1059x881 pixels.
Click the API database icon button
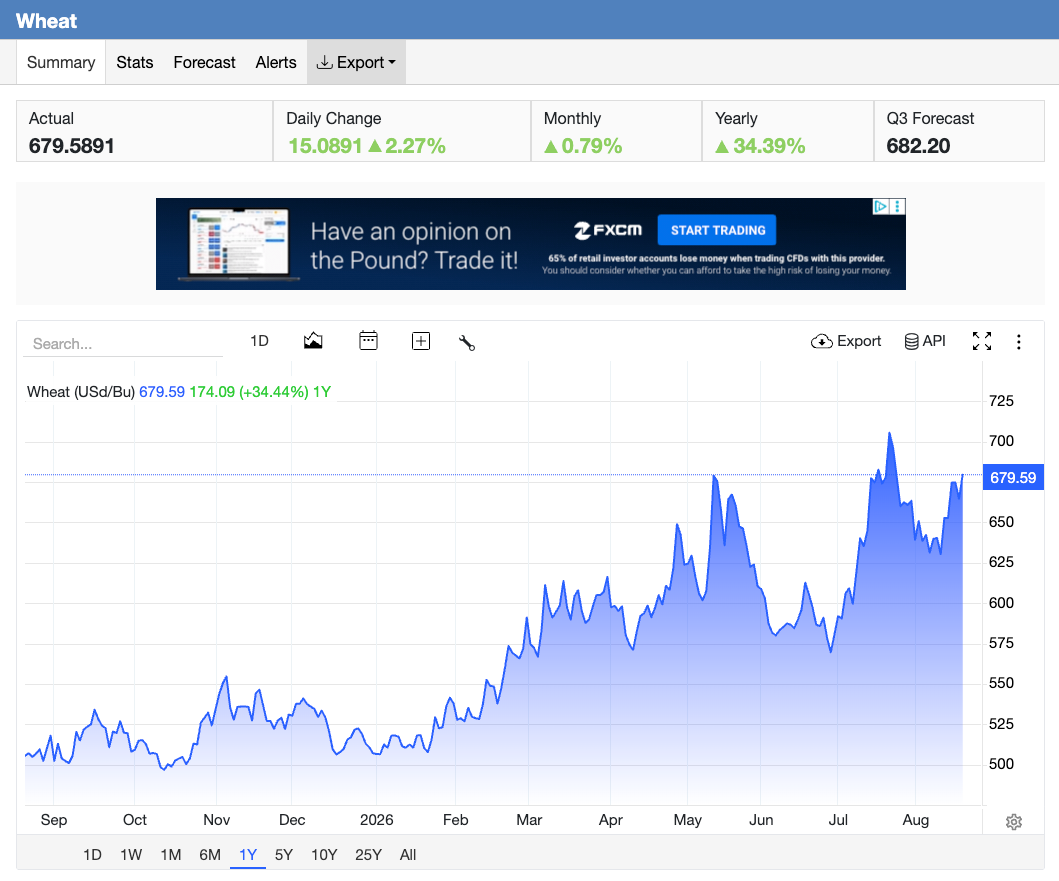[925, 341]
